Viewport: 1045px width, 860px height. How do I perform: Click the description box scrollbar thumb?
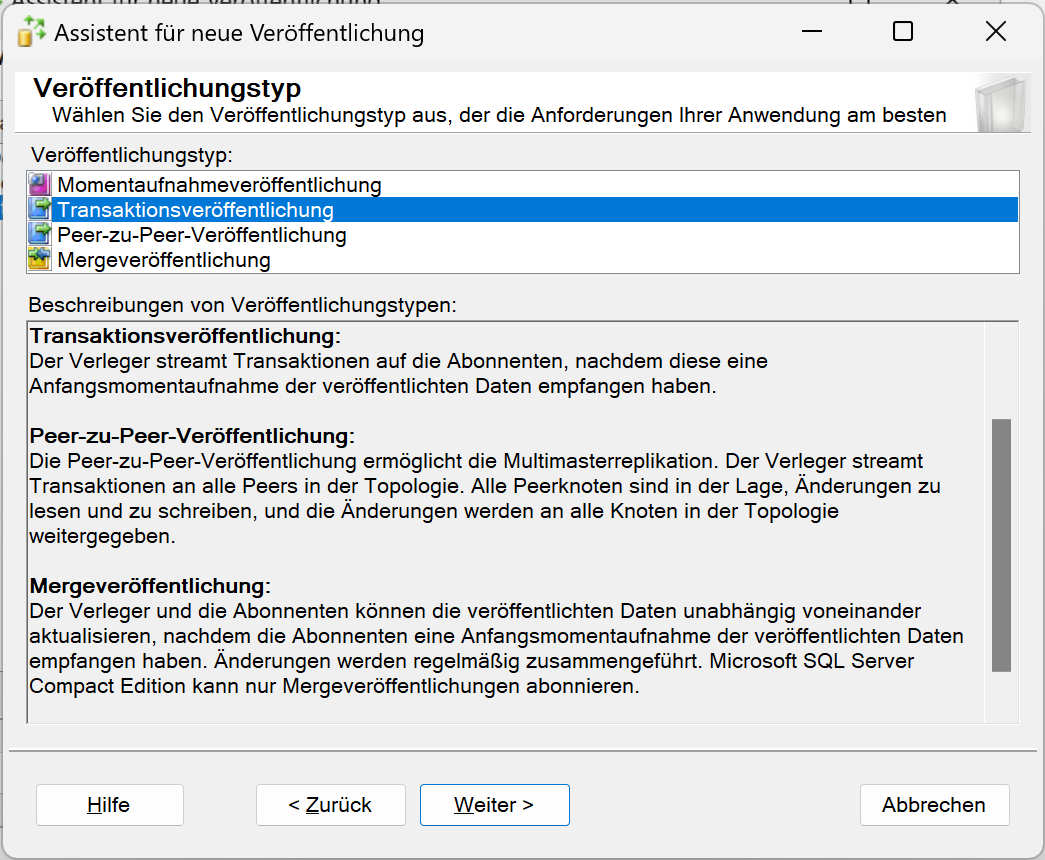coord(1001,545)
